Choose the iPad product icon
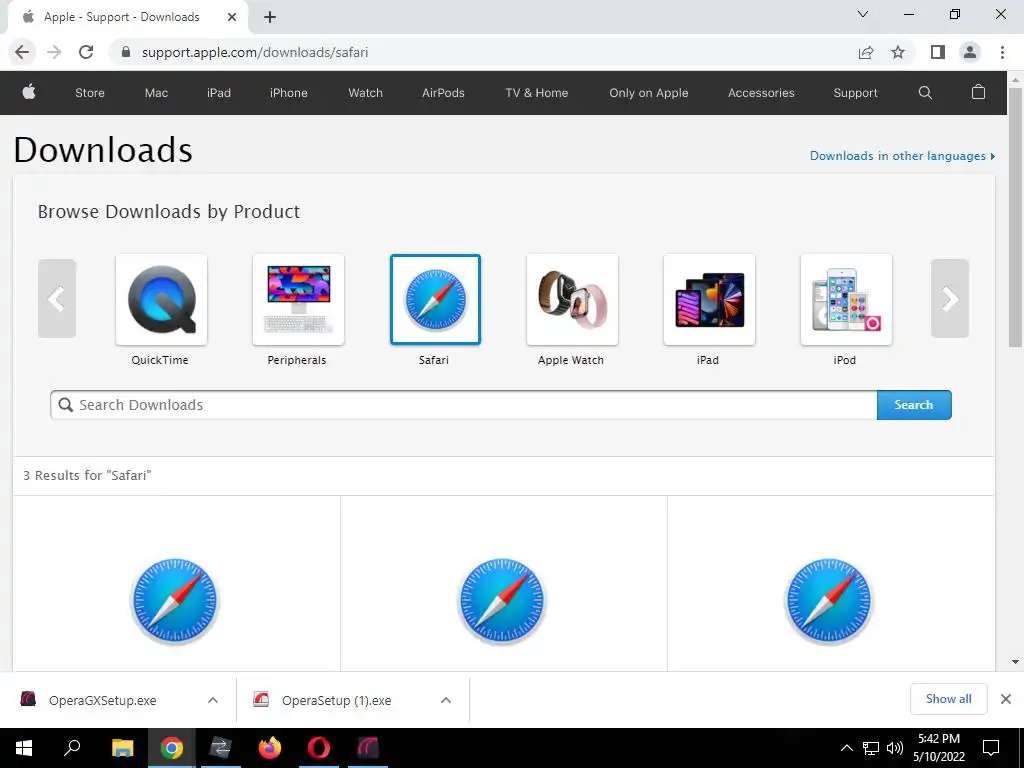1024x768 pixels. pyautogui.click(x=709, y=299)
